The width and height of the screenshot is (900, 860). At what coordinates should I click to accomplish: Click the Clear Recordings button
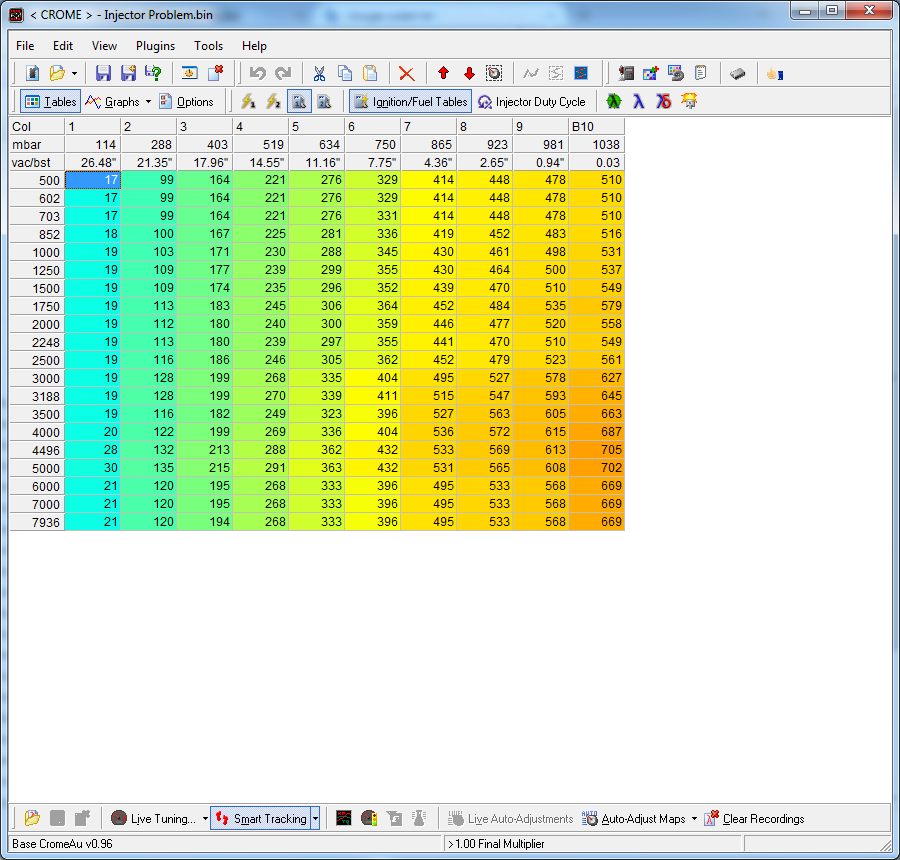coord(754,818)
